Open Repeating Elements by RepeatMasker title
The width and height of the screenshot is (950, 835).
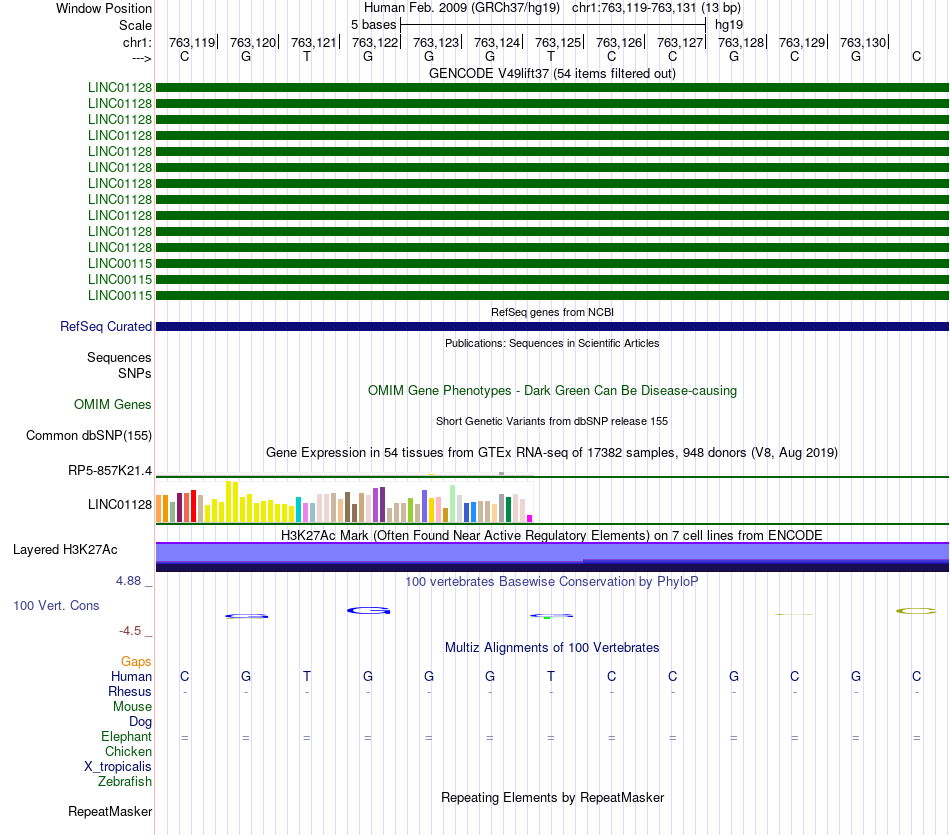(552, 797)
